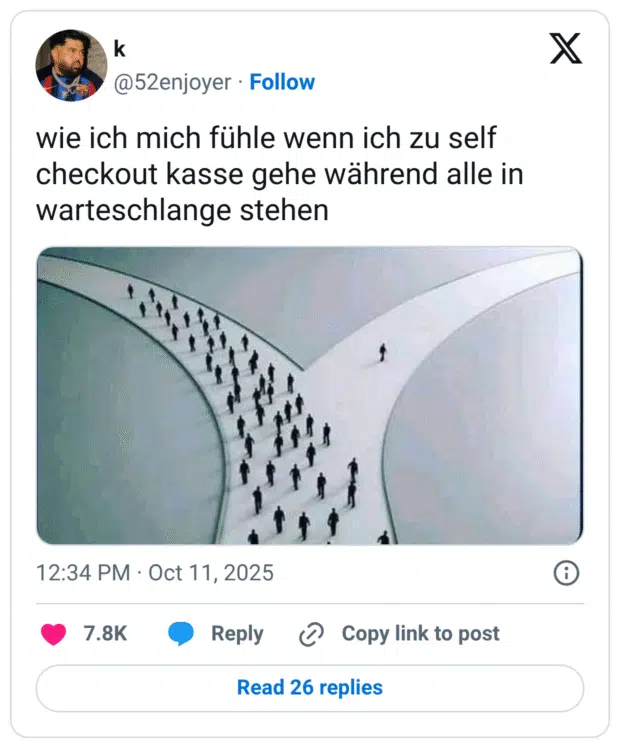This screenshot has height=748, width=620.
Task: Open Read 26 replies
Action: (x=310, y=688)
